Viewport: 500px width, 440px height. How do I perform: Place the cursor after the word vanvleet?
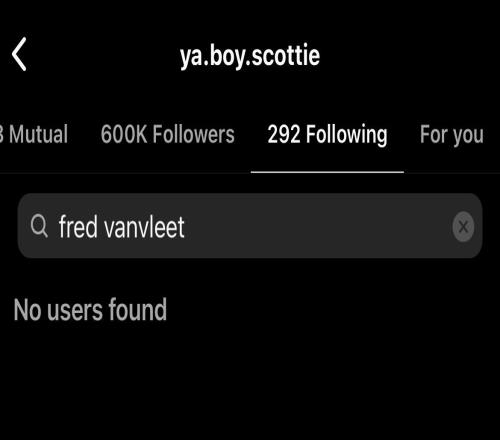(185, 227)
